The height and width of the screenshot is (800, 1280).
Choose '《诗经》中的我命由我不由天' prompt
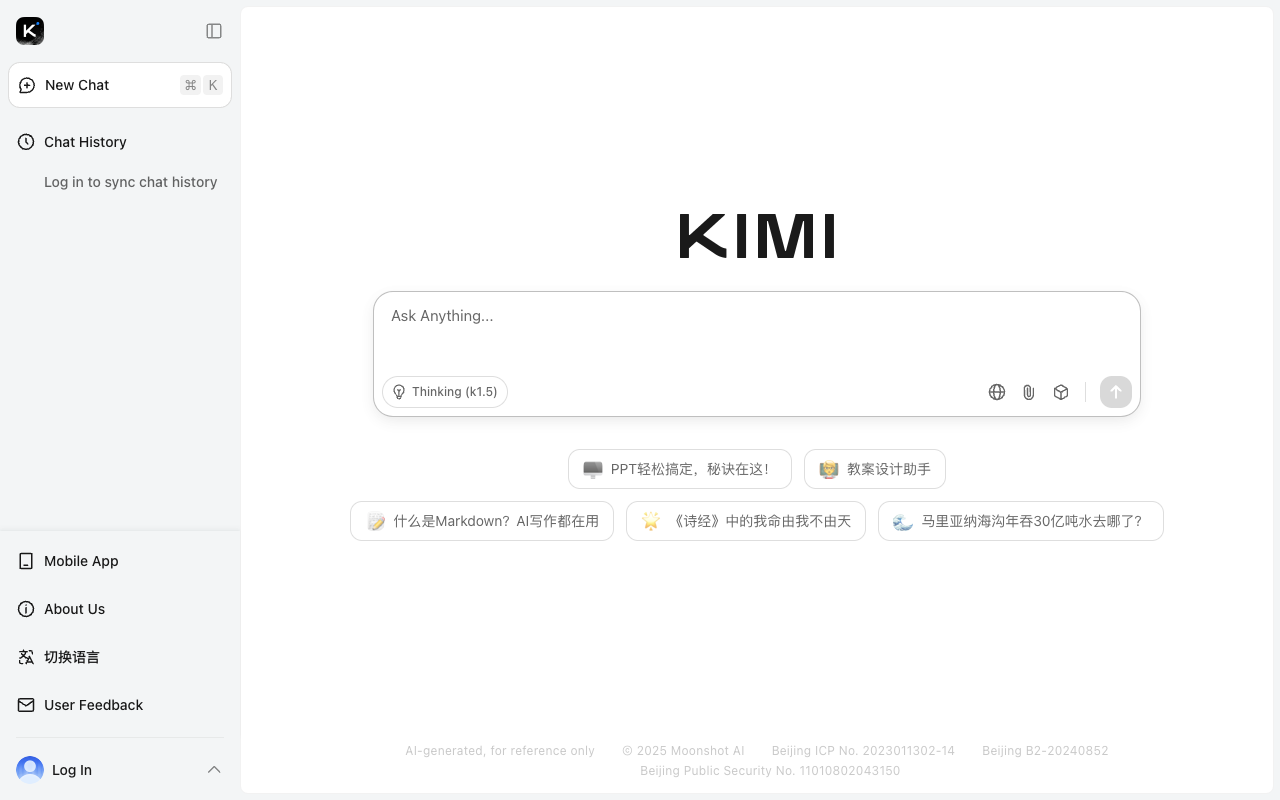[x=746, y=521]
